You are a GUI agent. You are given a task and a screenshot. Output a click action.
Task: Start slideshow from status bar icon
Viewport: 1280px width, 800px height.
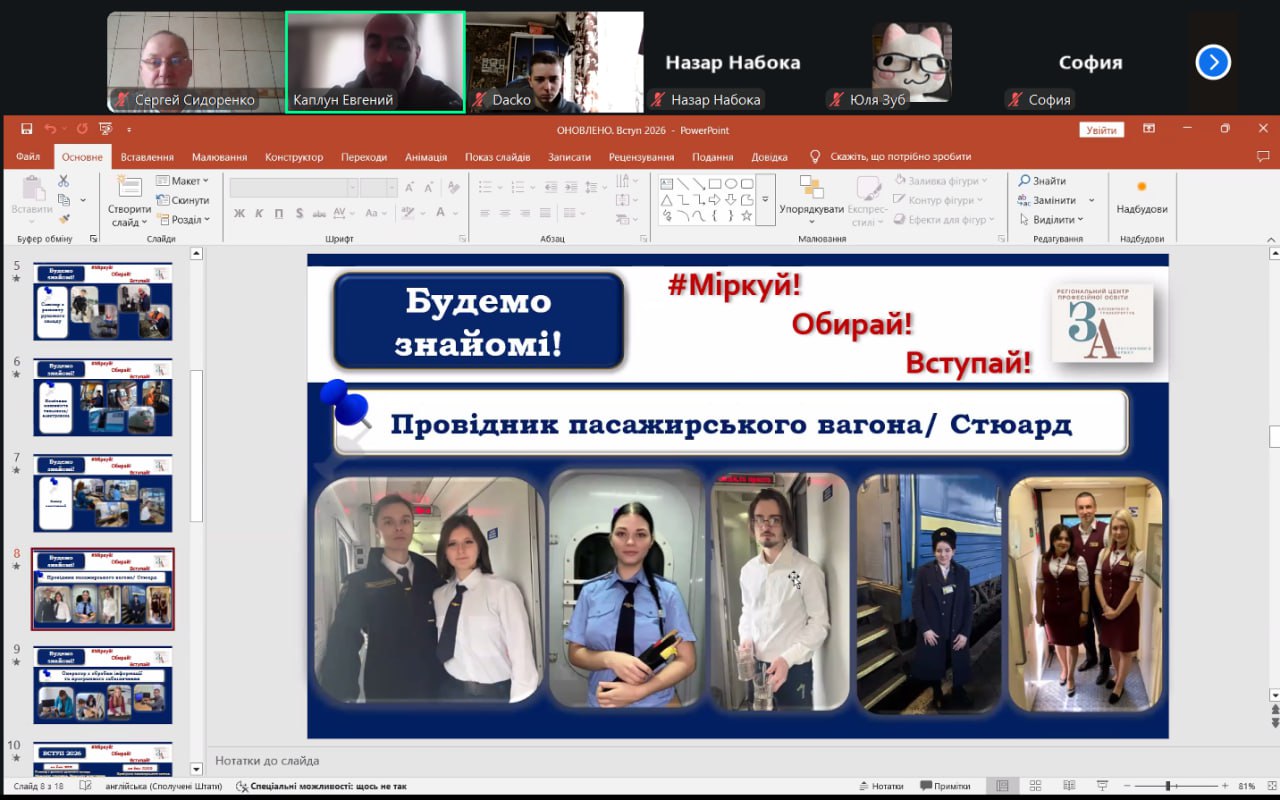pos(1101,786)
